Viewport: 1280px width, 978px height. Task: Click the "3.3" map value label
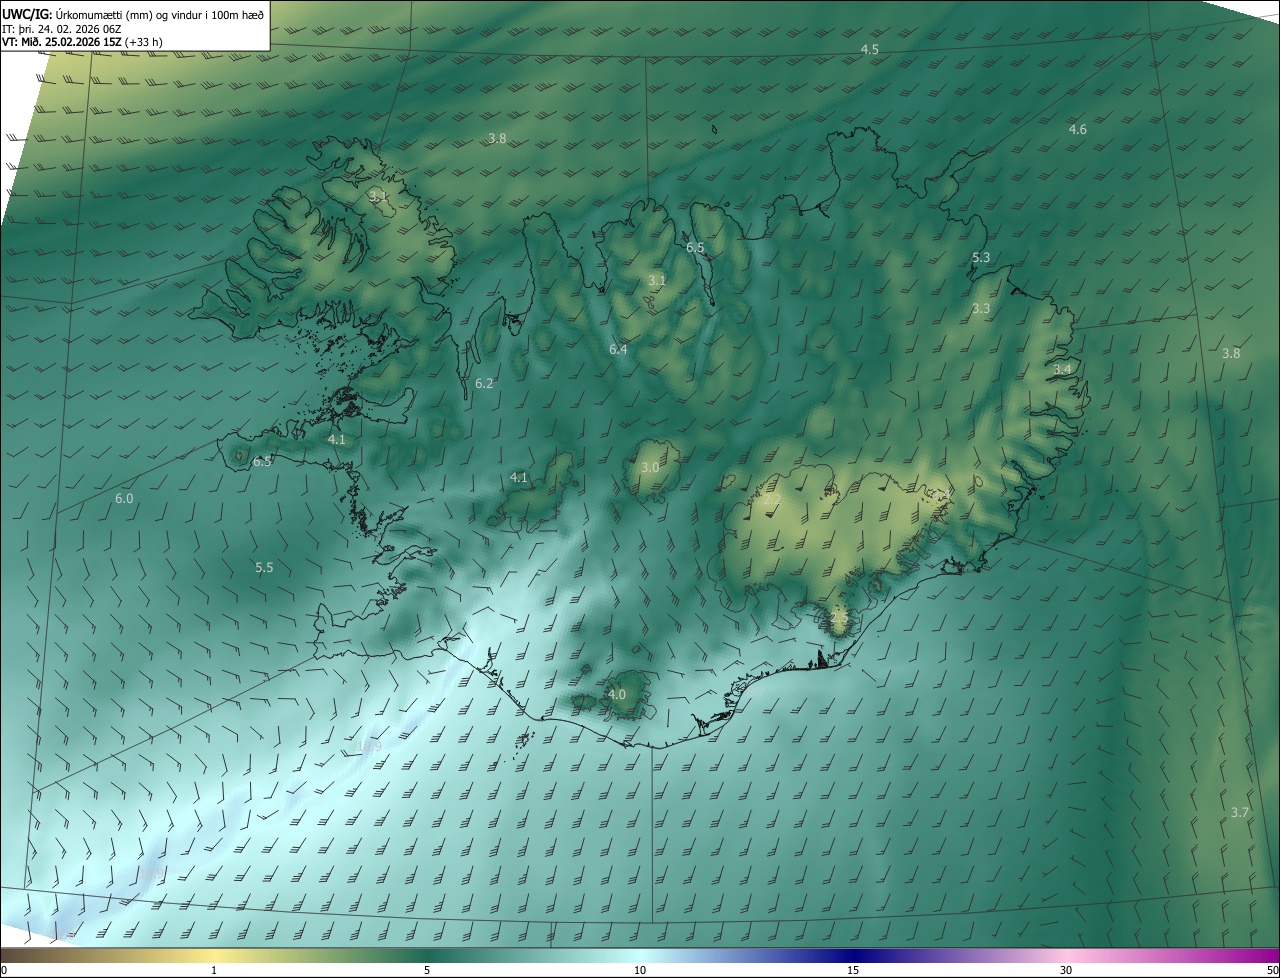point(981,308)
